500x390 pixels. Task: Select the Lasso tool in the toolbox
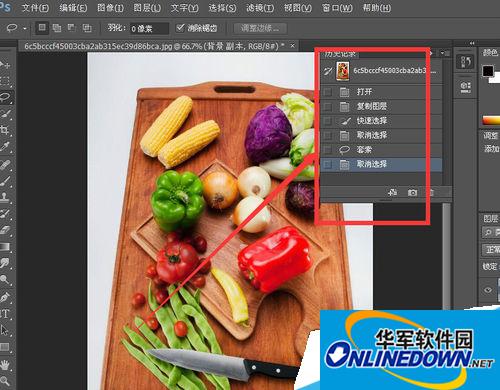tap(5, 97)
